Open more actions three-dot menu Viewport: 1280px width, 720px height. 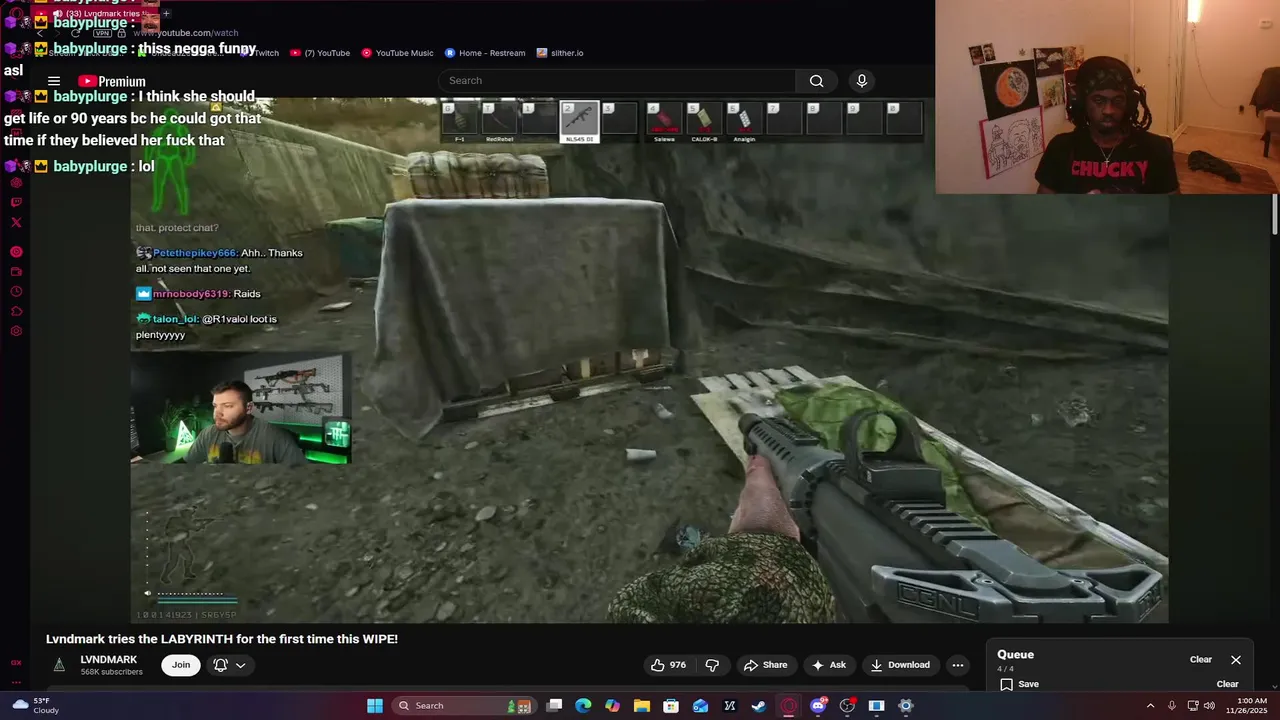click(957, 665)
